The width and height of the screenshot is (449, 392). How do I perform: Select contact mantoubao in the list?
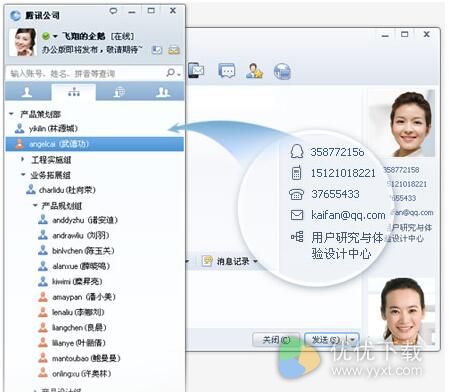pos(86,358)
